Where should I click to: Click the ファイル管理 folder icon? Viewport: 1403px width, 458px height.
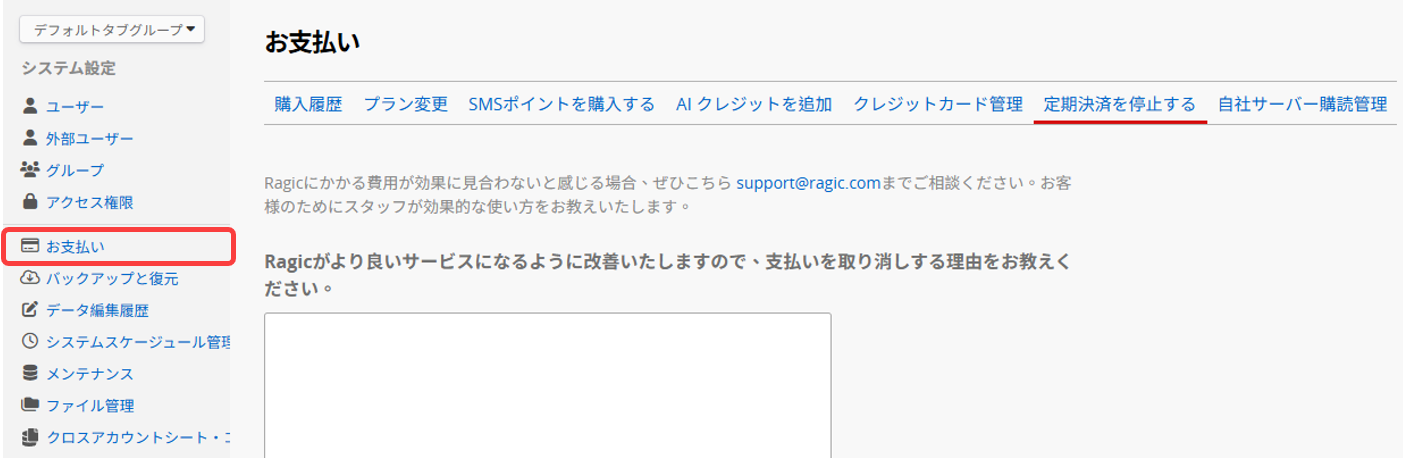coord(30,406)
